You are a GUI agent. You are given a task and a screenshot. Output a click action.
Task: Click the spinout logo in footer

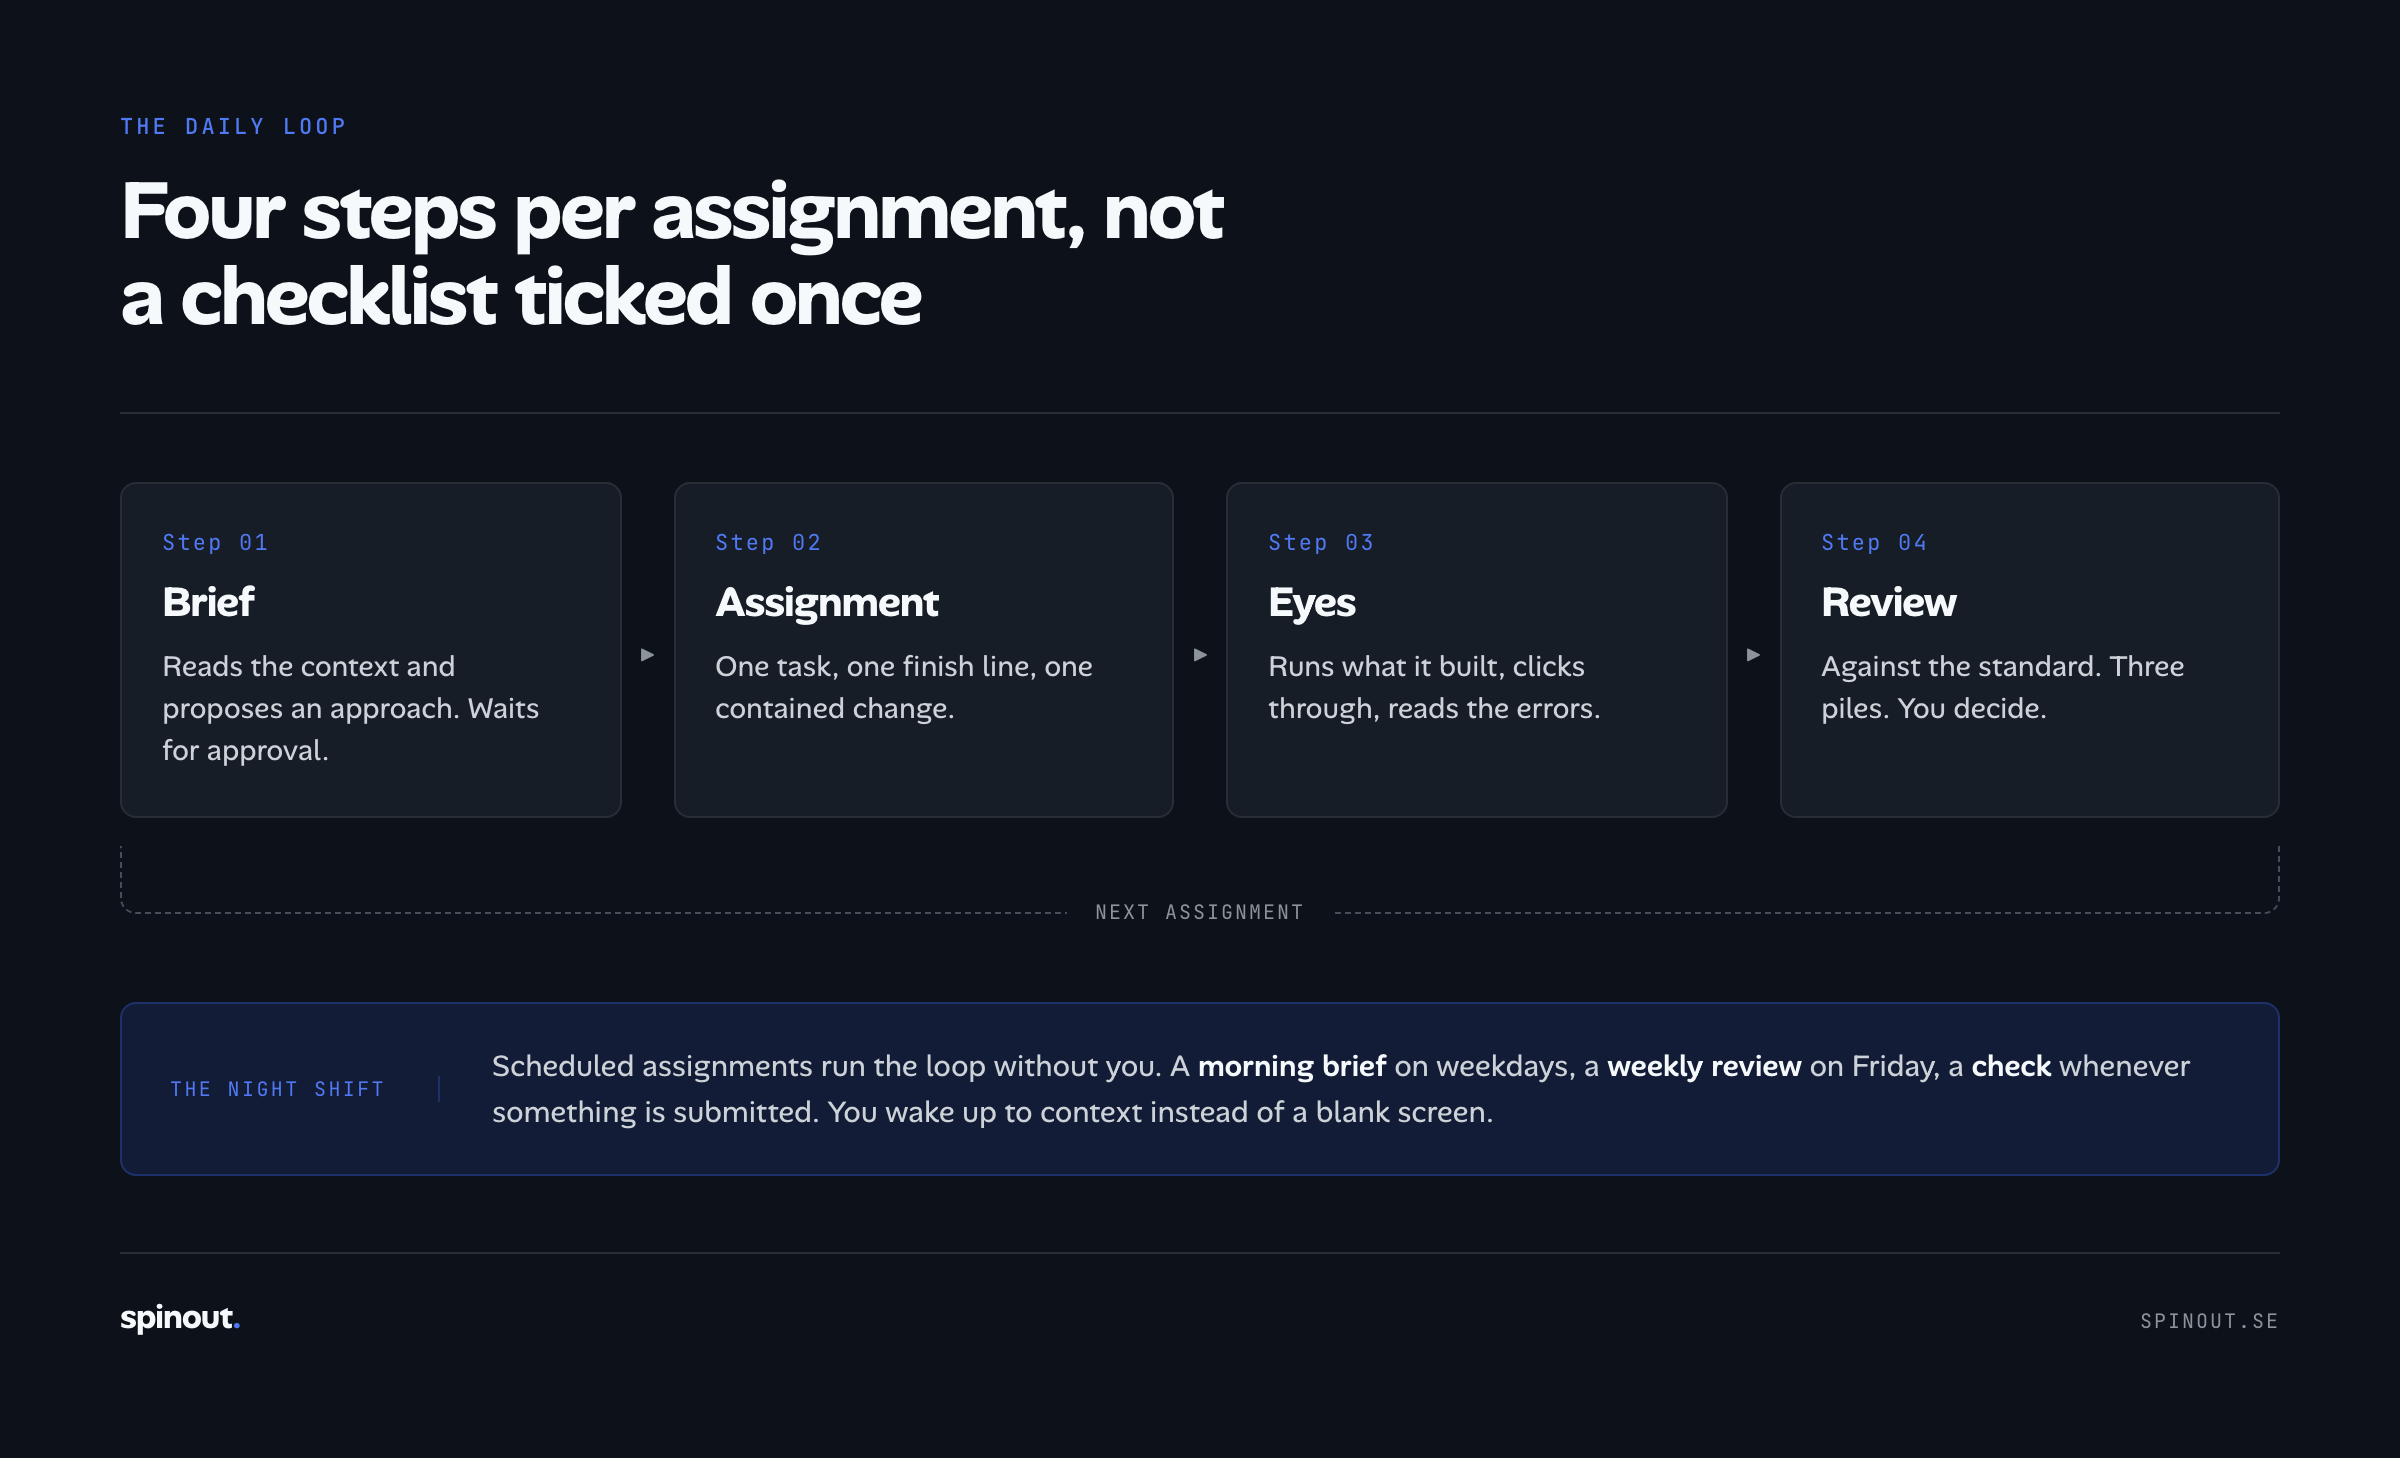coord(180,1318)
